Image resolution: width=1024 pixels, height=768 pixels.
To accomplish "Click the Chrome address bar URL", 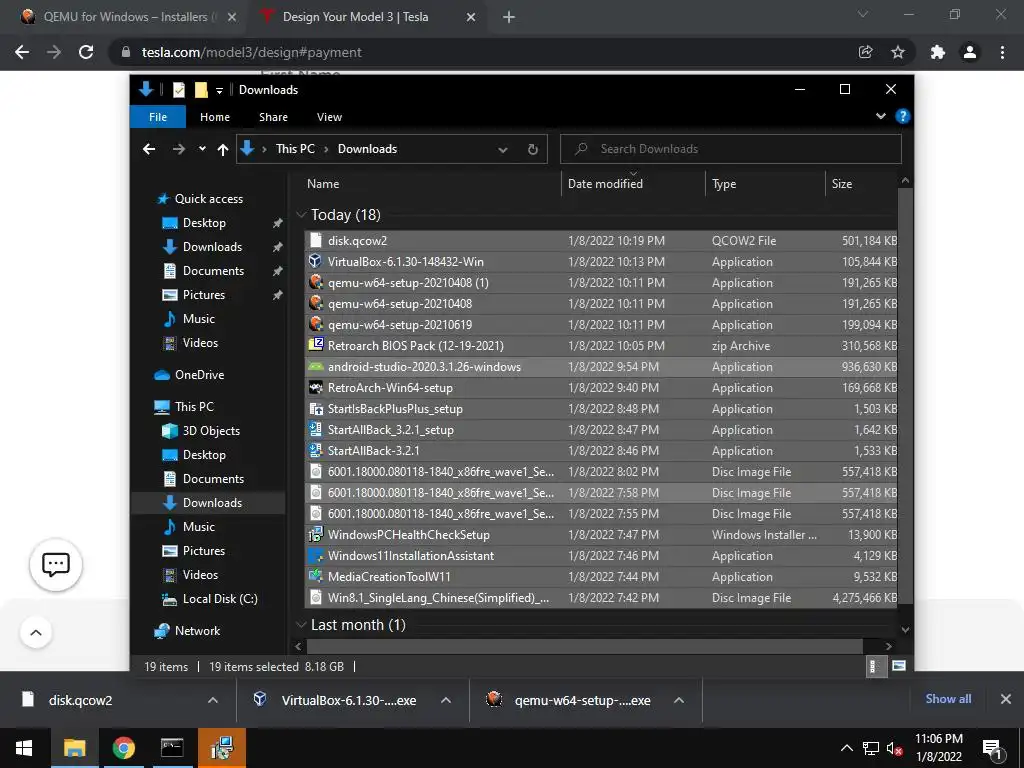I will [251, 52].
